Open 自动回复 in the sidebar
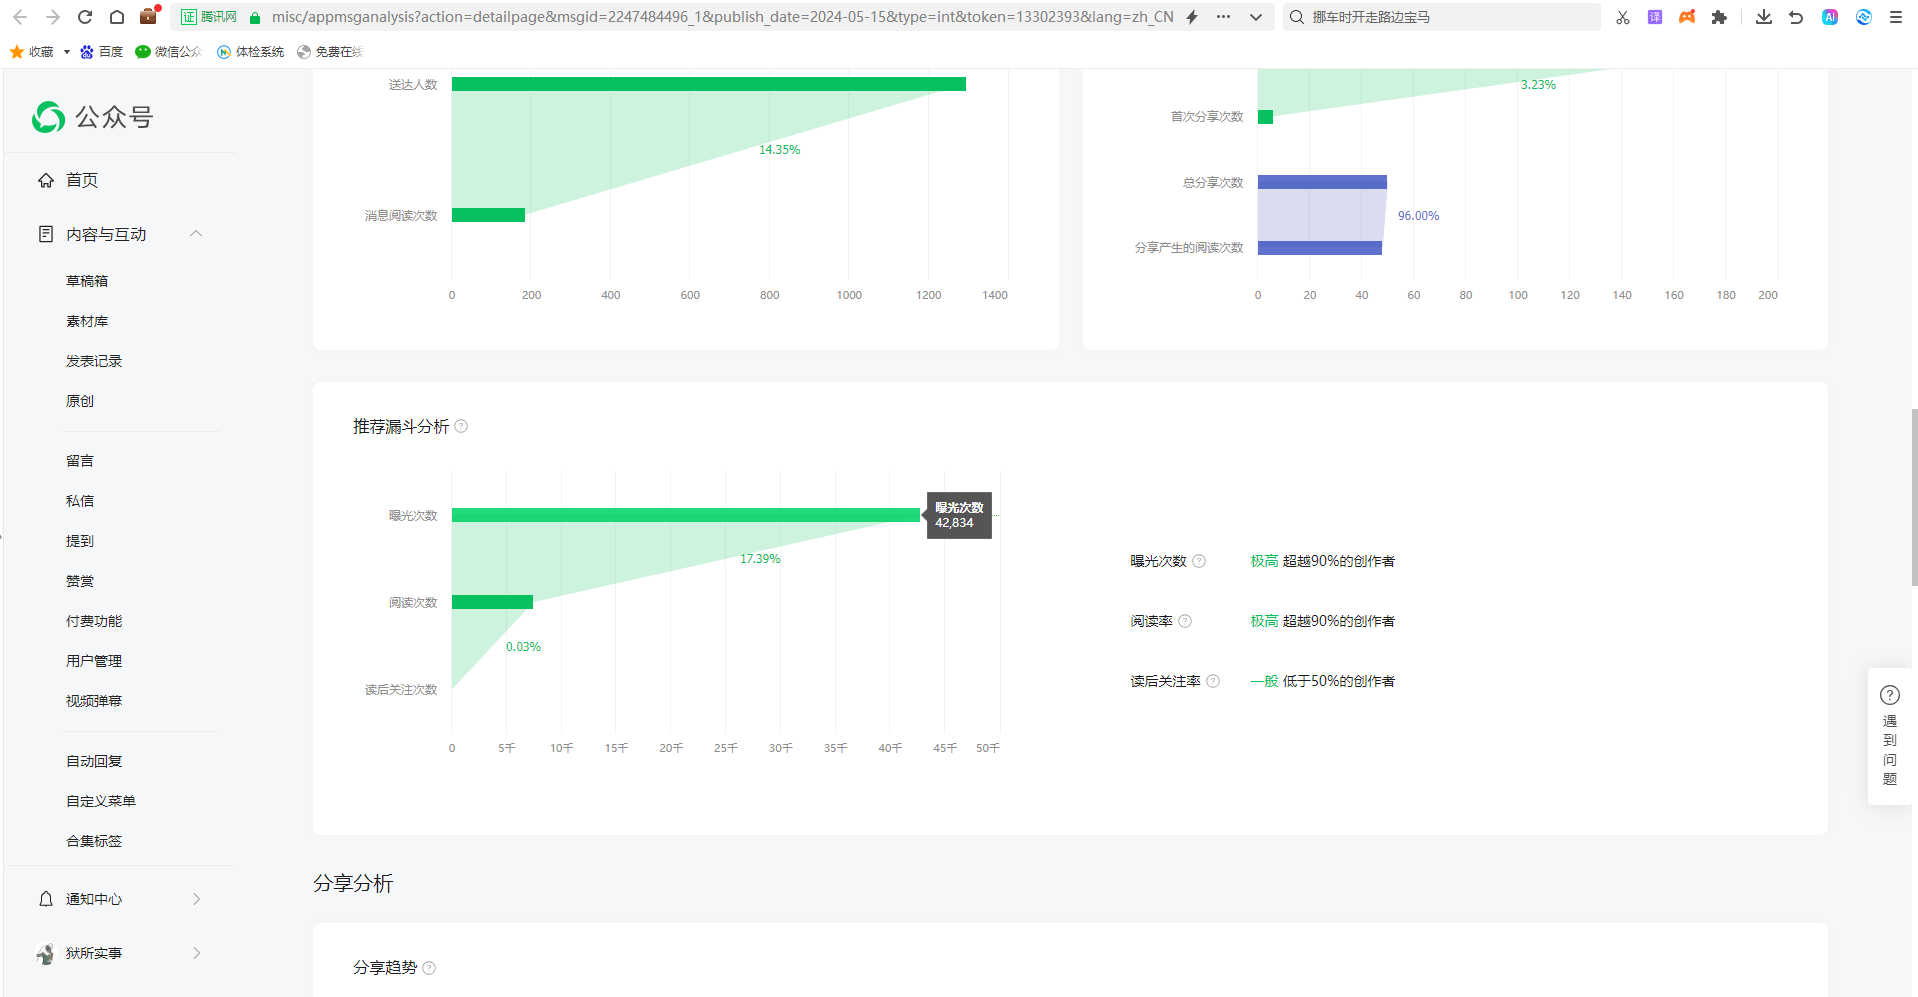This screenshot has height=997, width=1918. point(94,761)
